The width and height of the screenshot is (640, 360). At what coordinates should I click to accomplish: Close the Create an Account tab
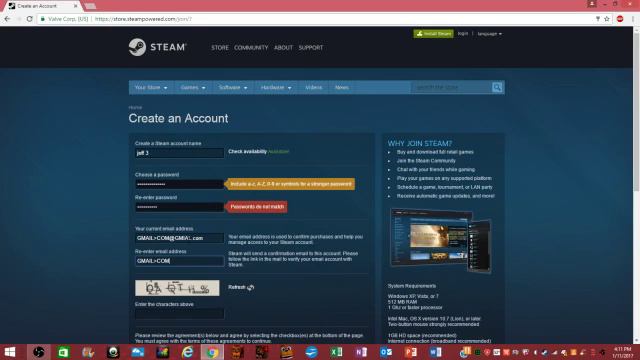pyautogui.click(x=76, y=6)
